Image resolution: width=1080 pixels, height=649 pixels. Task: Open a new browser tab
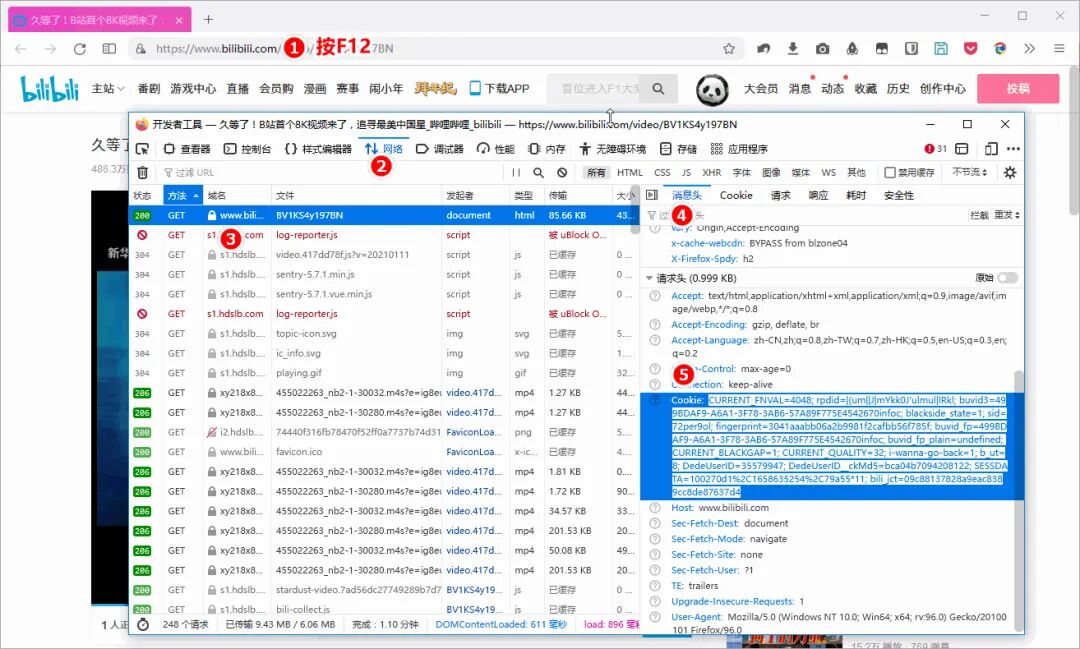(208, 19)
